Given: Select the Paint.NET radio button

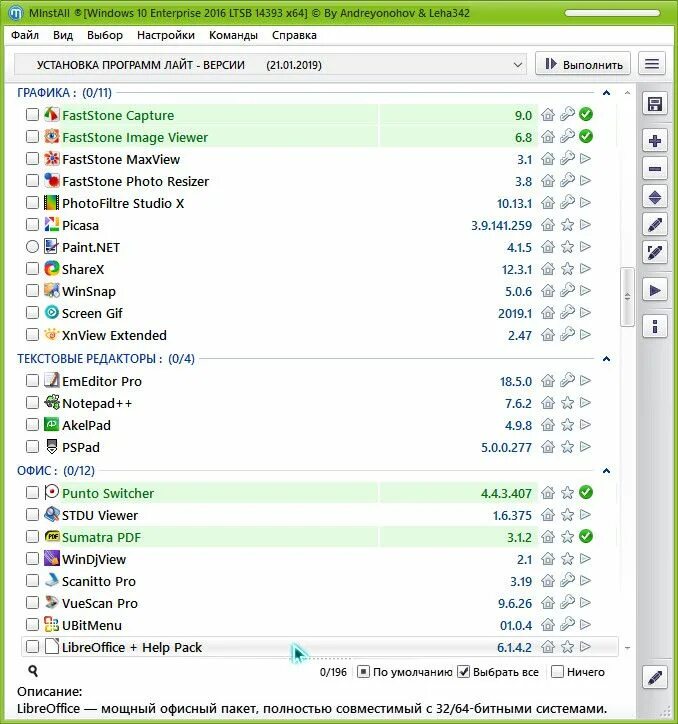Looking at the screenshot, I should coord(32,247).
